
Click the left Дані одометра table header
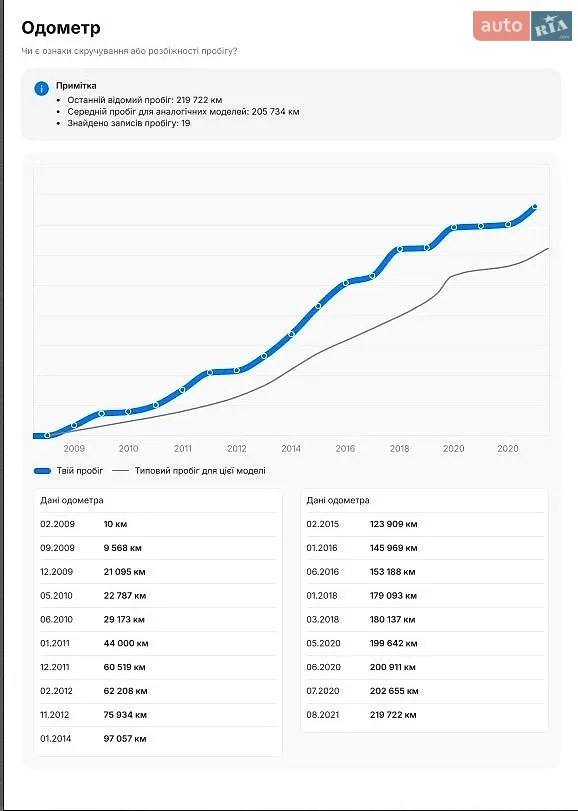[72, 501]
